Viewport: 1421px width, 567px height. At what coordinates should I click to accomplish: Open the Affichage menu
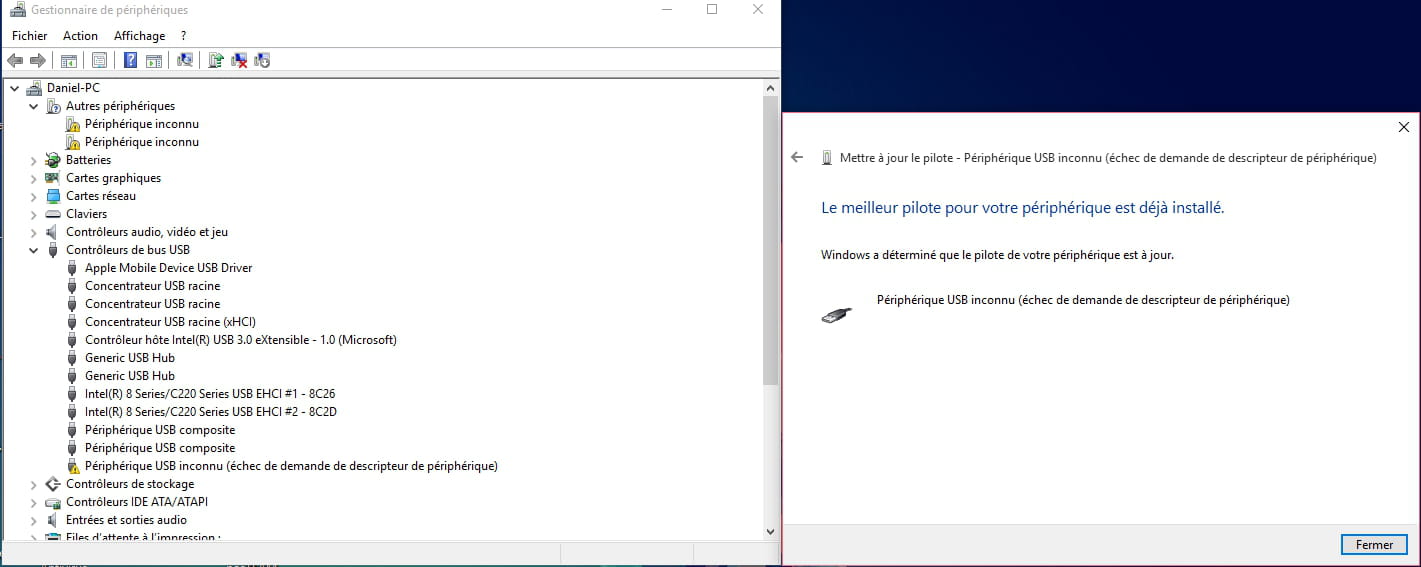click(139, 36)
